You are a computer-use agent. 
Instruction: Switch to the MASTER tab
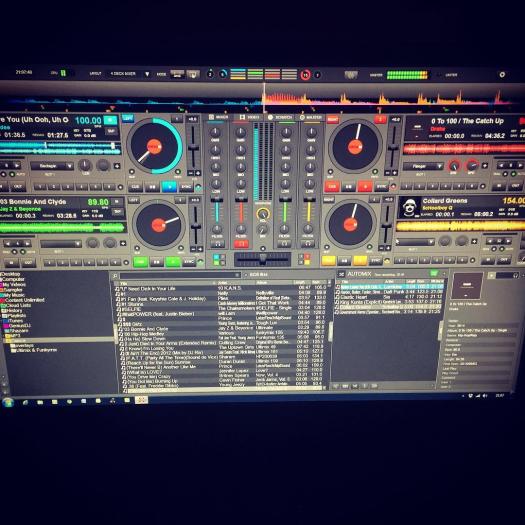point(311,118)
